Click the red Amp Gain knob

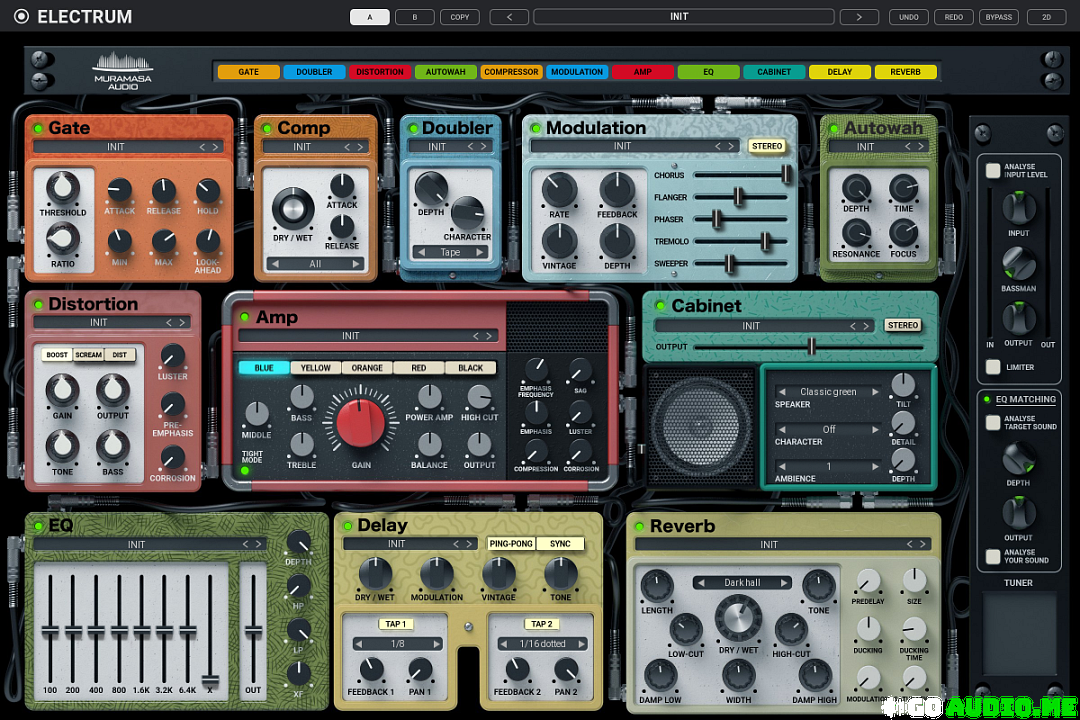(361, 422)
